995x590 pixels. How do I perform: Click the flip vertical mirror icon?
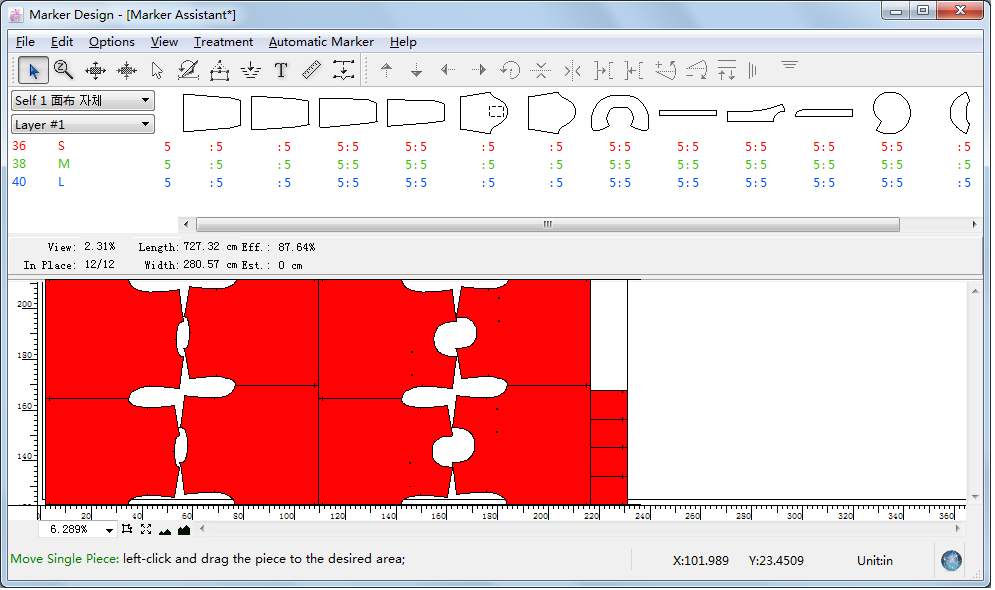[x=541, y=70]
